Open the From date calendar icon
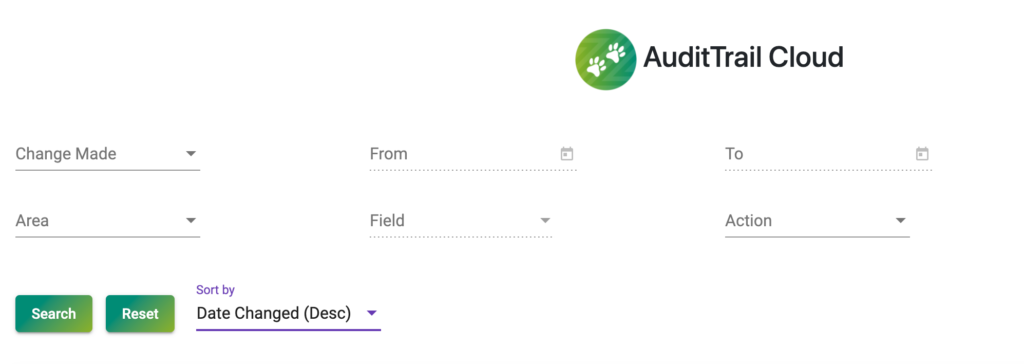The width and height of the screenshot is (1024, 364). [567, 154]
